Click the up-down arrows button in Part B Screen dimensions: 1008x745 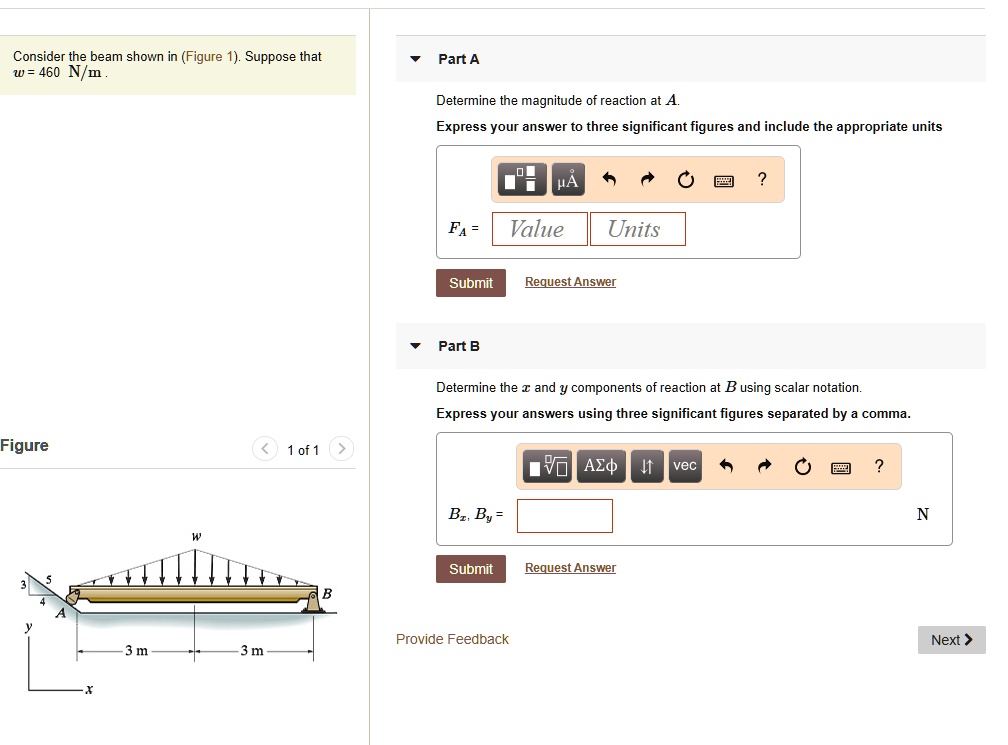[647, 466]
